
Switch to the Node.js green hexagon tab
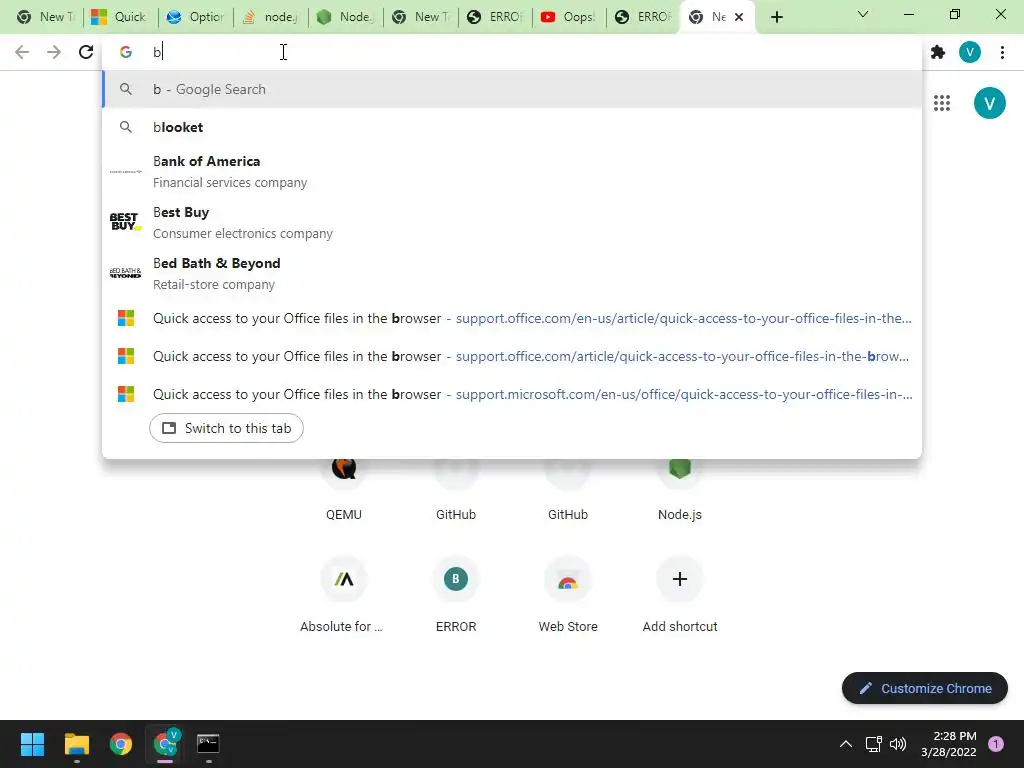[345, 17]
